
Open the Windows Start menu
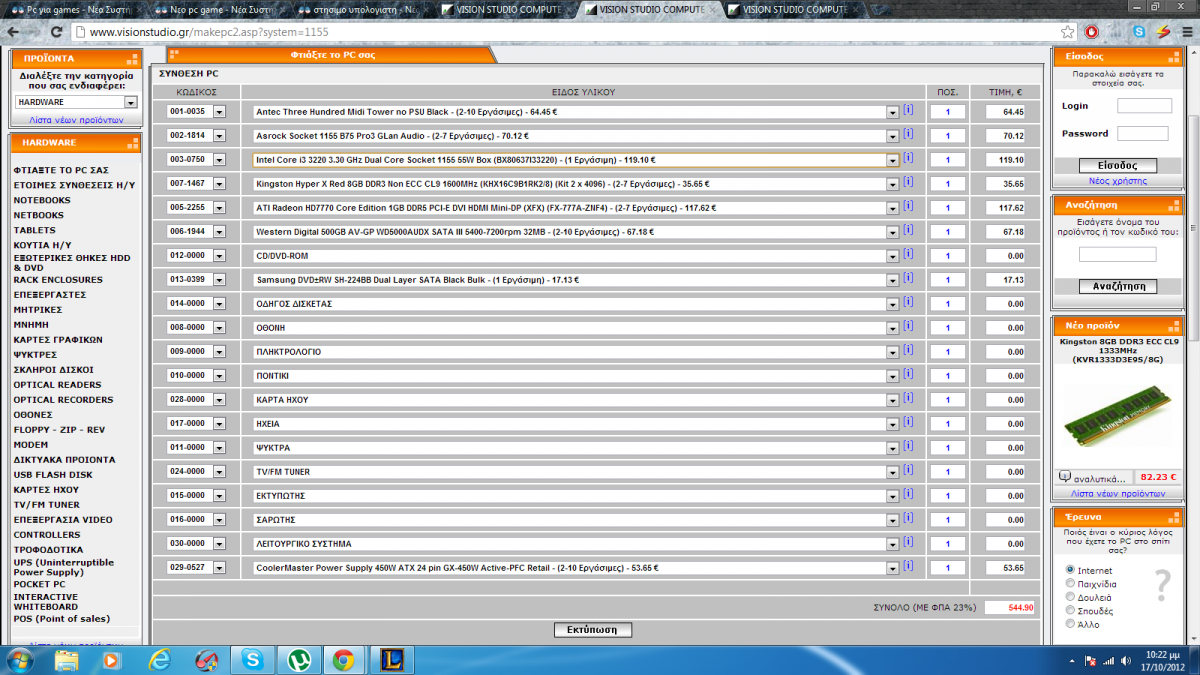20,660
